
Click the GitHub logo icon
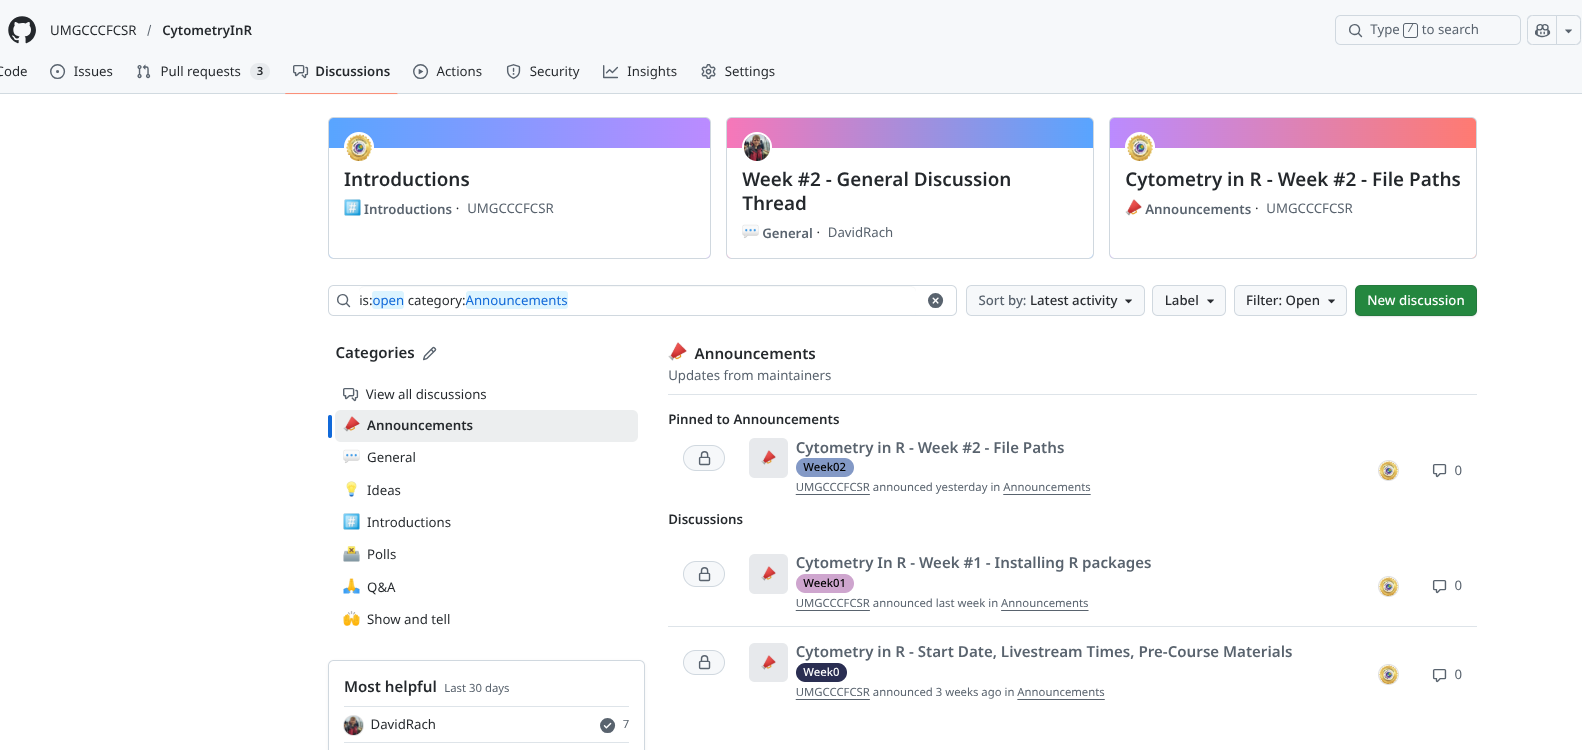pyautogui.click(x=22, y=30)
